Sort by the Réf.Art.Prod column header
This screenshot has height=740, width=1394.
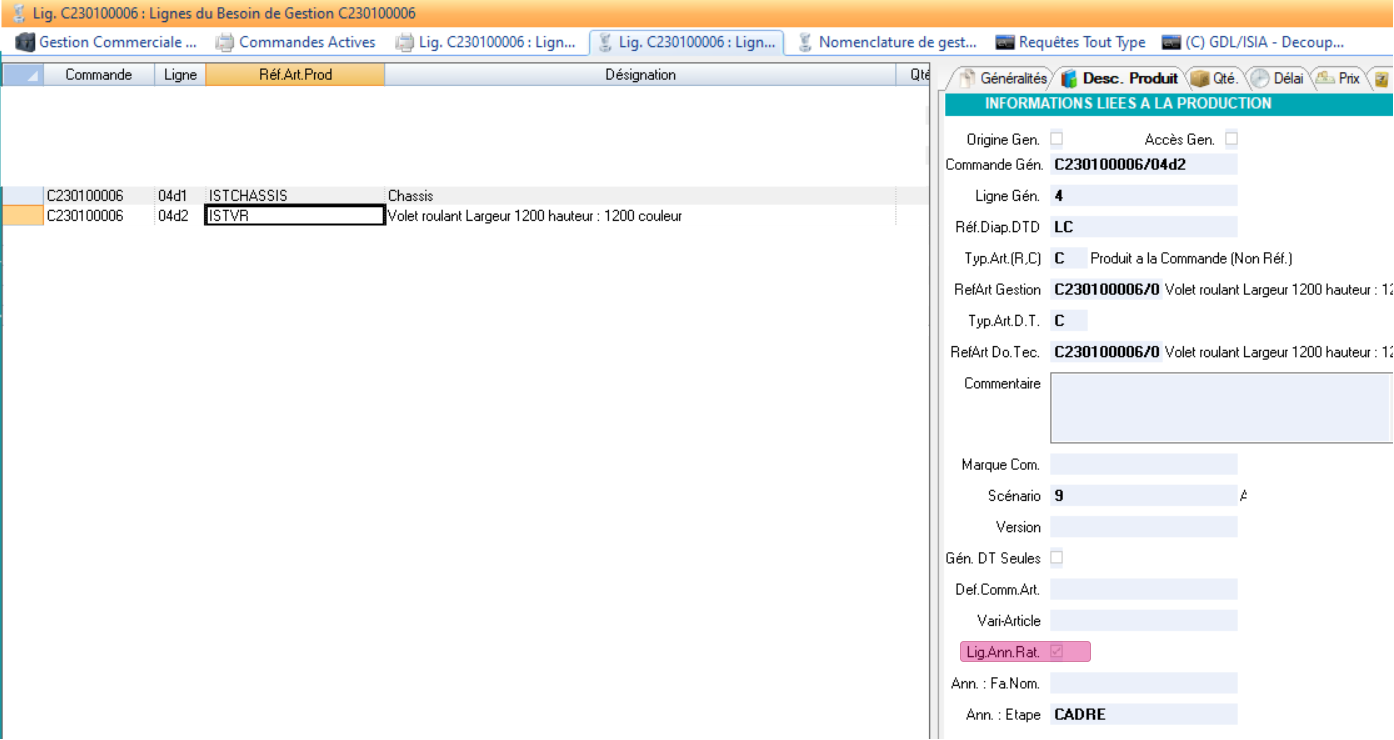pos(295,75)
